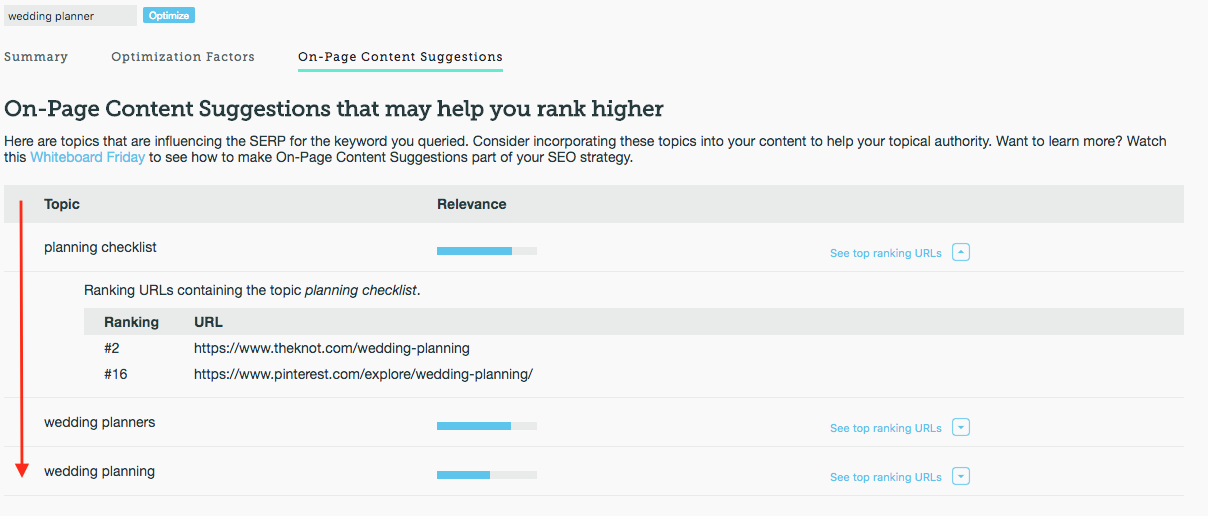The image size is (1208, 516).
Task: Expand wedding planners ranking URLs arrow
Action: (x=960, y=428)
